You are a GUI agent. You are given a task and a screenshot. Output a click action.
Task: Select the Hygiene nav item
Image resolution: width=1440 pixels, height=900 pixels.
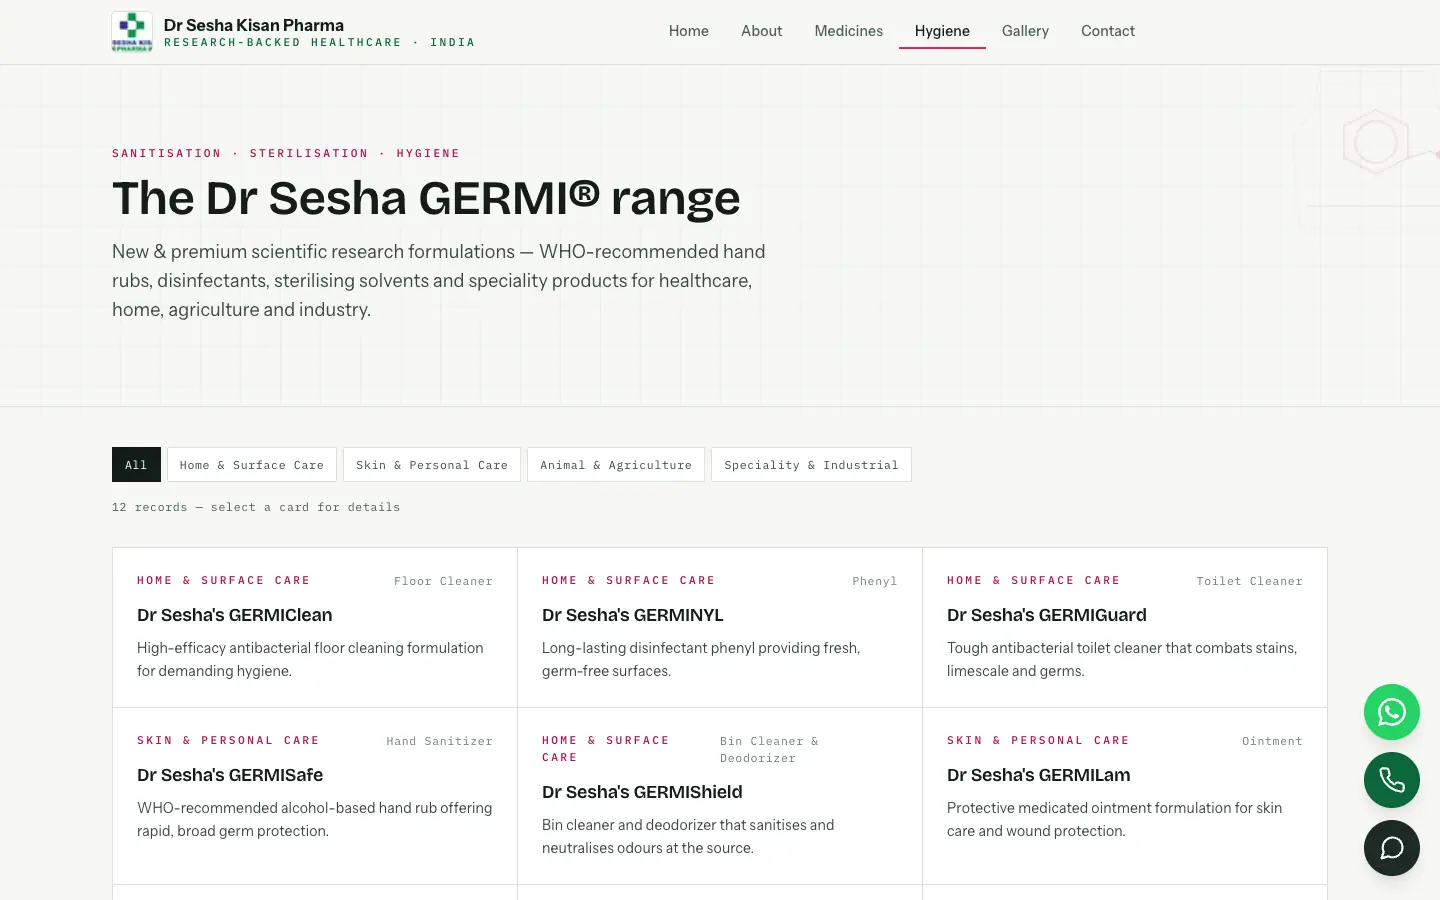[942, 31]
